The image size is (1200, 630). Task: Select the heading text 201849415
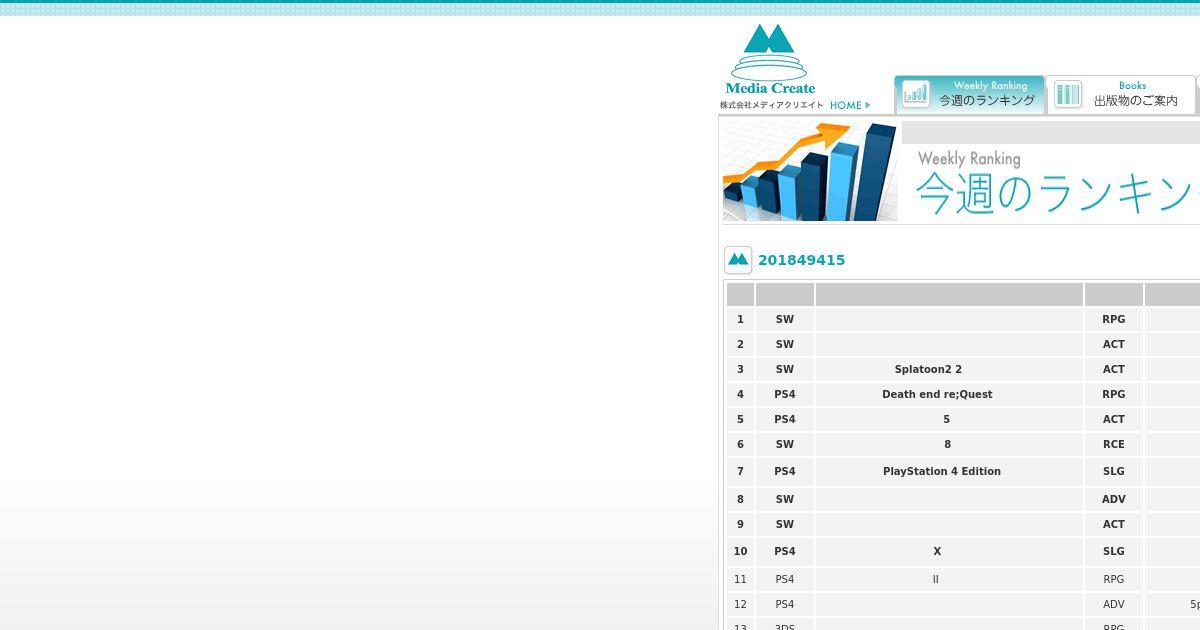coord(801,260)
